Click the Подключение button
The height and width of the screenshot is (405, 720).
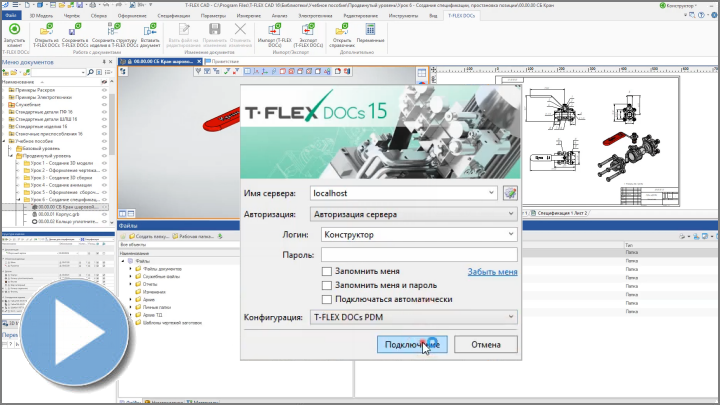click(x=412, y=344)
